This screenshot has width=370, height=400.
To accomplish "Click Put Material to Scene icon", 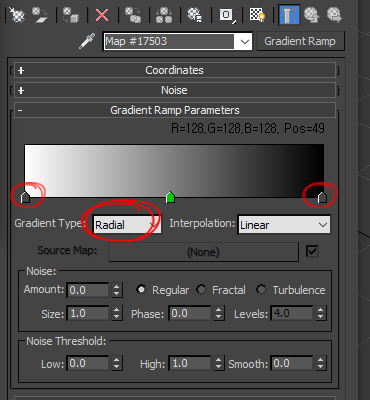I will pyautogui.click(x=40, y=15).
